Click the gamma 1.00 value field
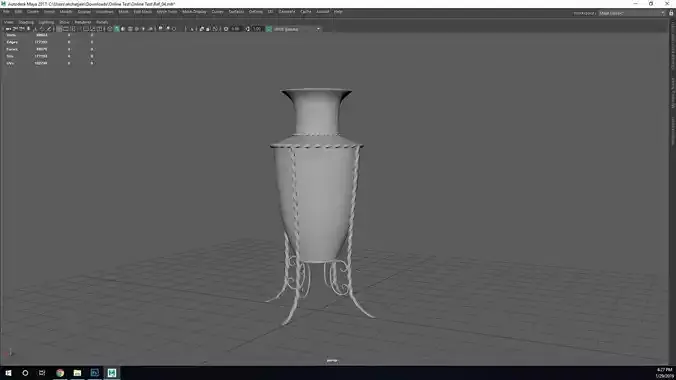 tap(257, 29)
